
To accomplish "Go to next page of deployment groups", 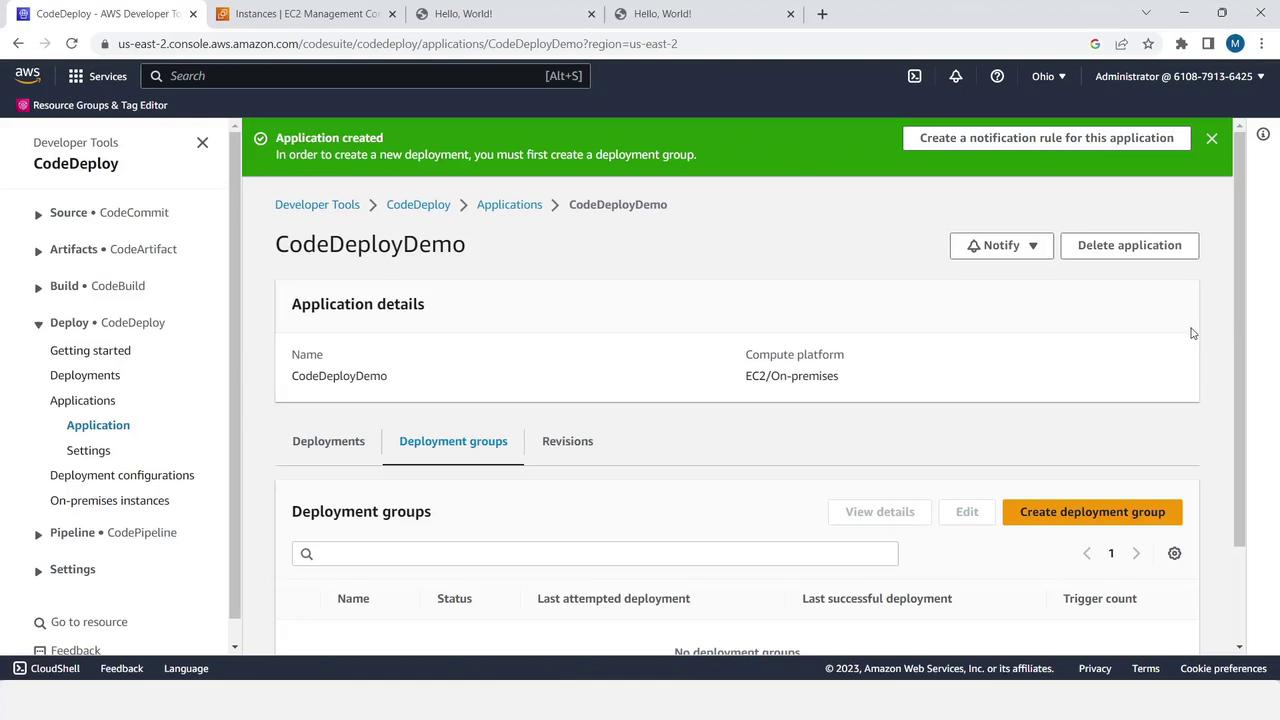I will point(1136,553).
